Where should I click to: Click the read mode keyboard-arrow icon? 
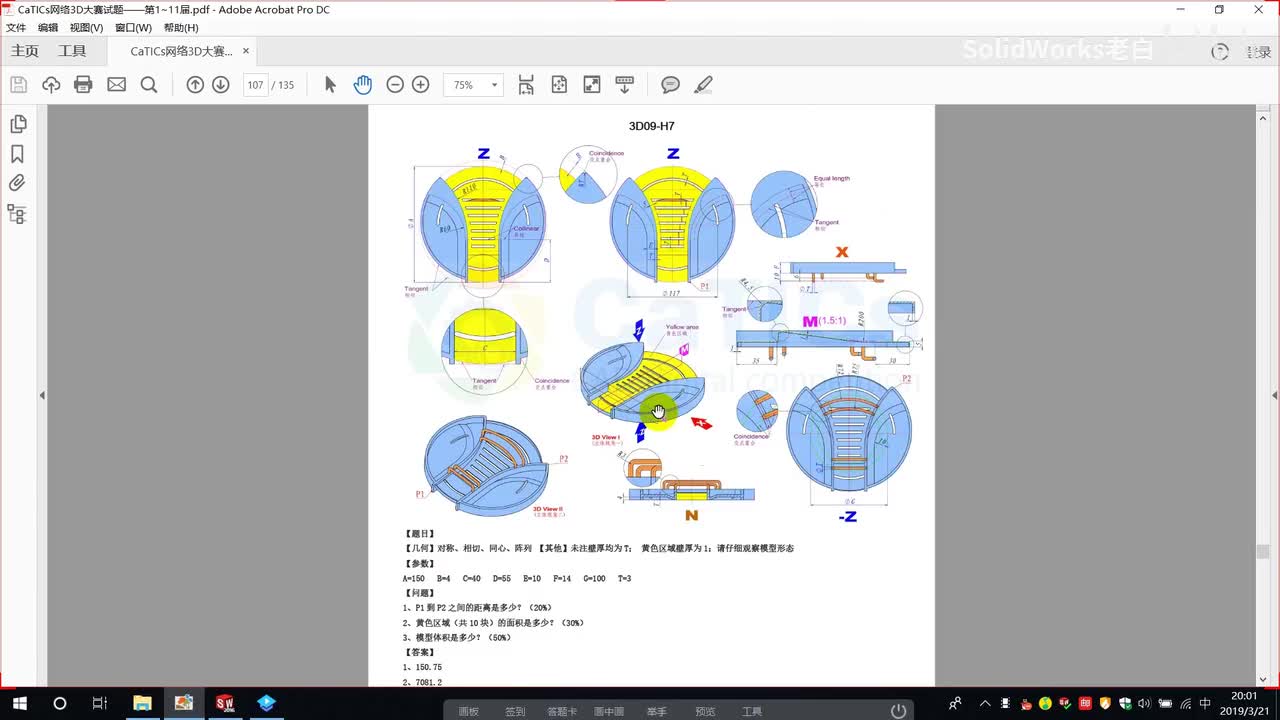pyautogui.click(x=625, y=85)
